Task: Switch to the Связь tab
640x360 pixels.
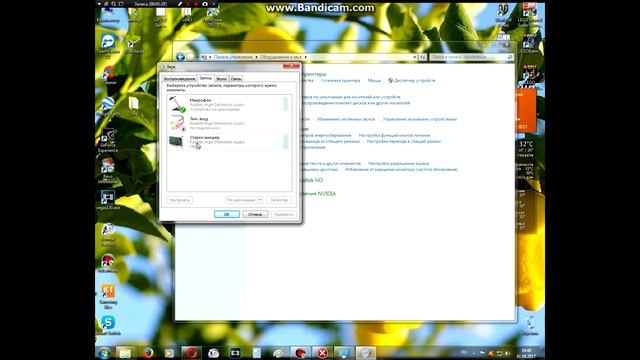Action: point(236,78)
